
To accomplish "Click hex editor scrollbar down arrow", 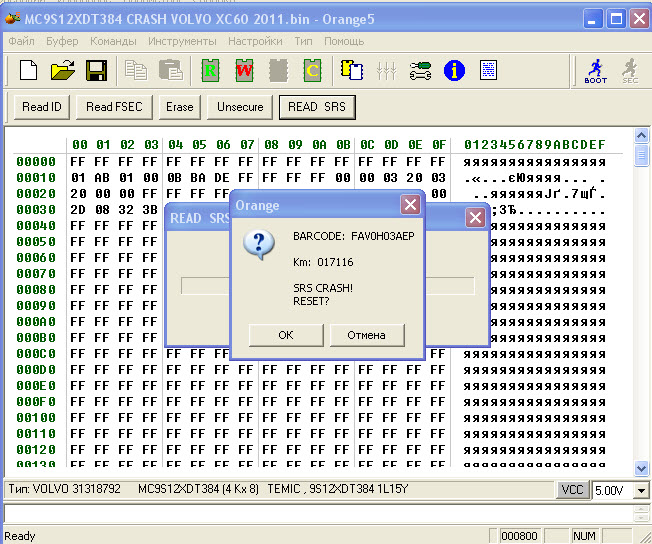I will (x=641, y=468).
